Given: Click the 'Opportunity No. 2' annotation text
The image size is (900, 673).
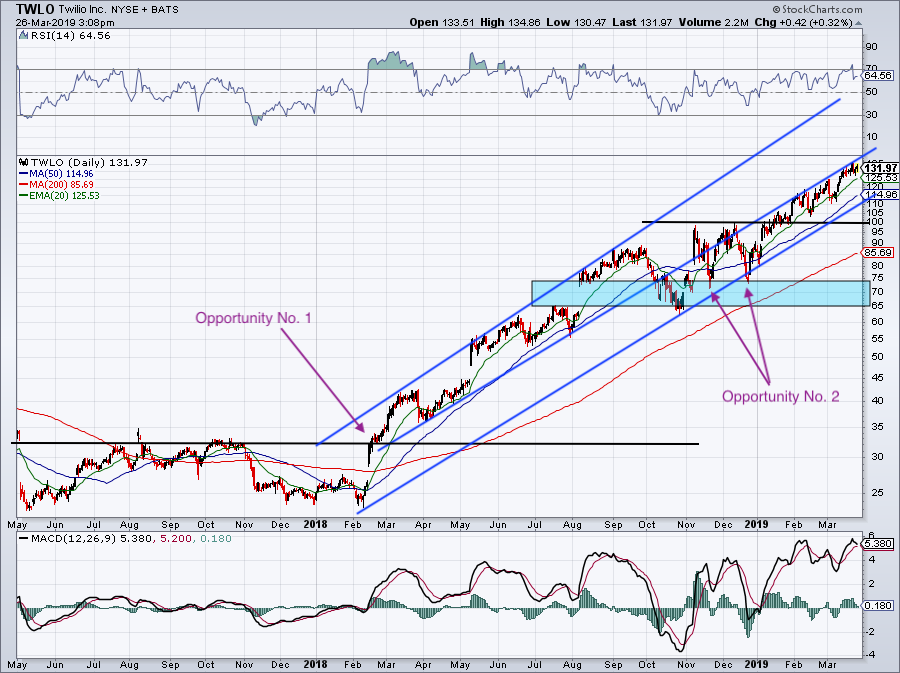Looking at the screenshot, I should tap(781, 396).
